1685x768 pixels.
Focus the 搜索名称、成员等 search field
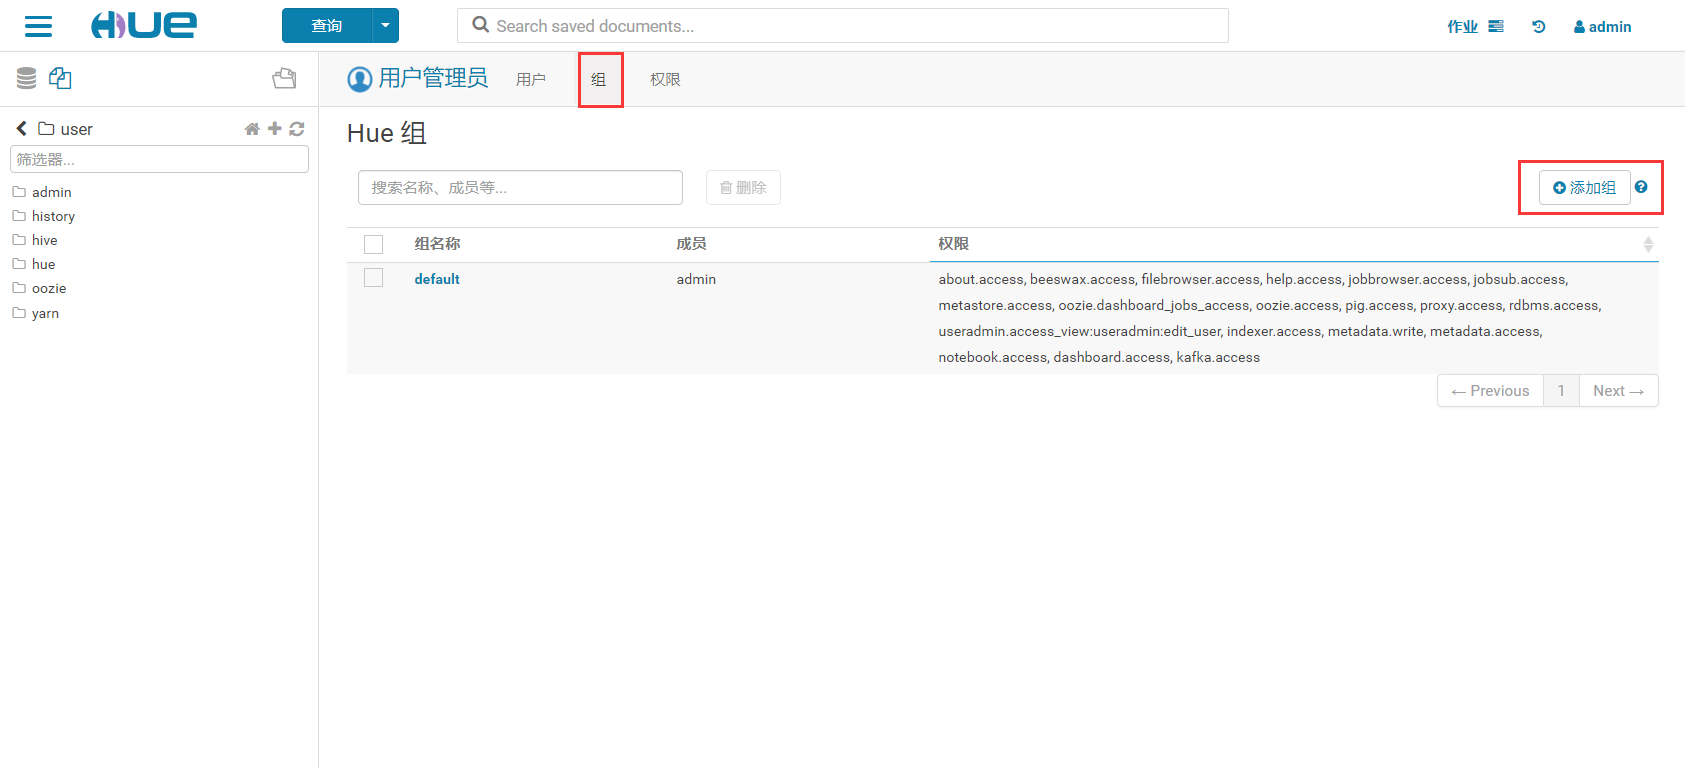click(x=520, y=187)
